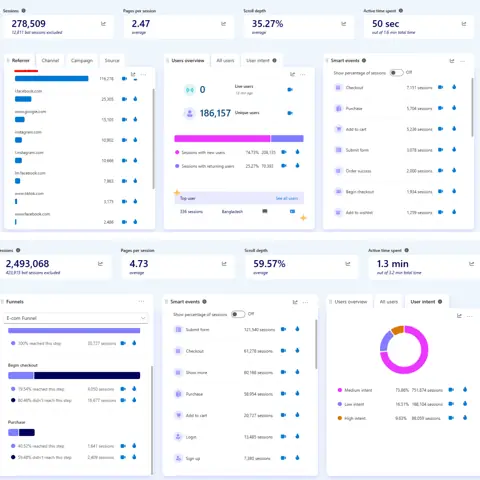
Task: Open heatmap for Submit form 121,540 sessions
Action: (297, 329)
